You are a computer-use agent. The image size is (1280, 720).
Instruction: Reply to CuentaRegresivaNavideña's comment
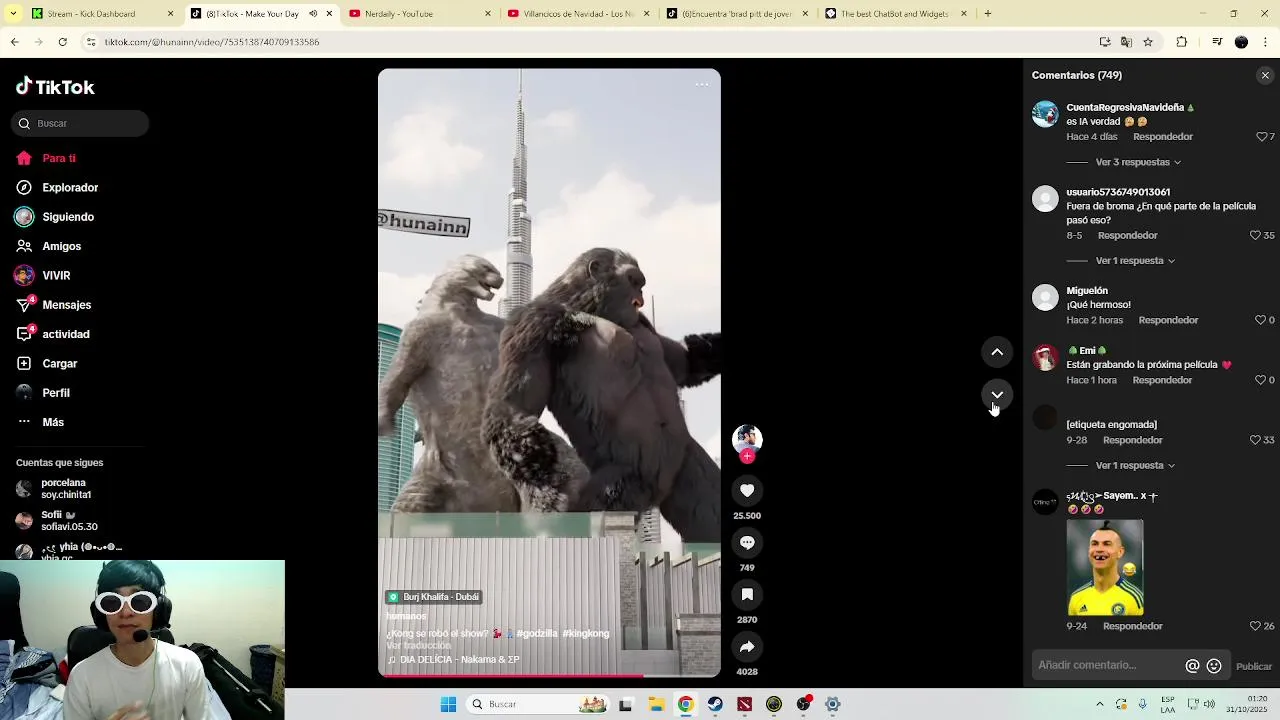pos(1163,137)
